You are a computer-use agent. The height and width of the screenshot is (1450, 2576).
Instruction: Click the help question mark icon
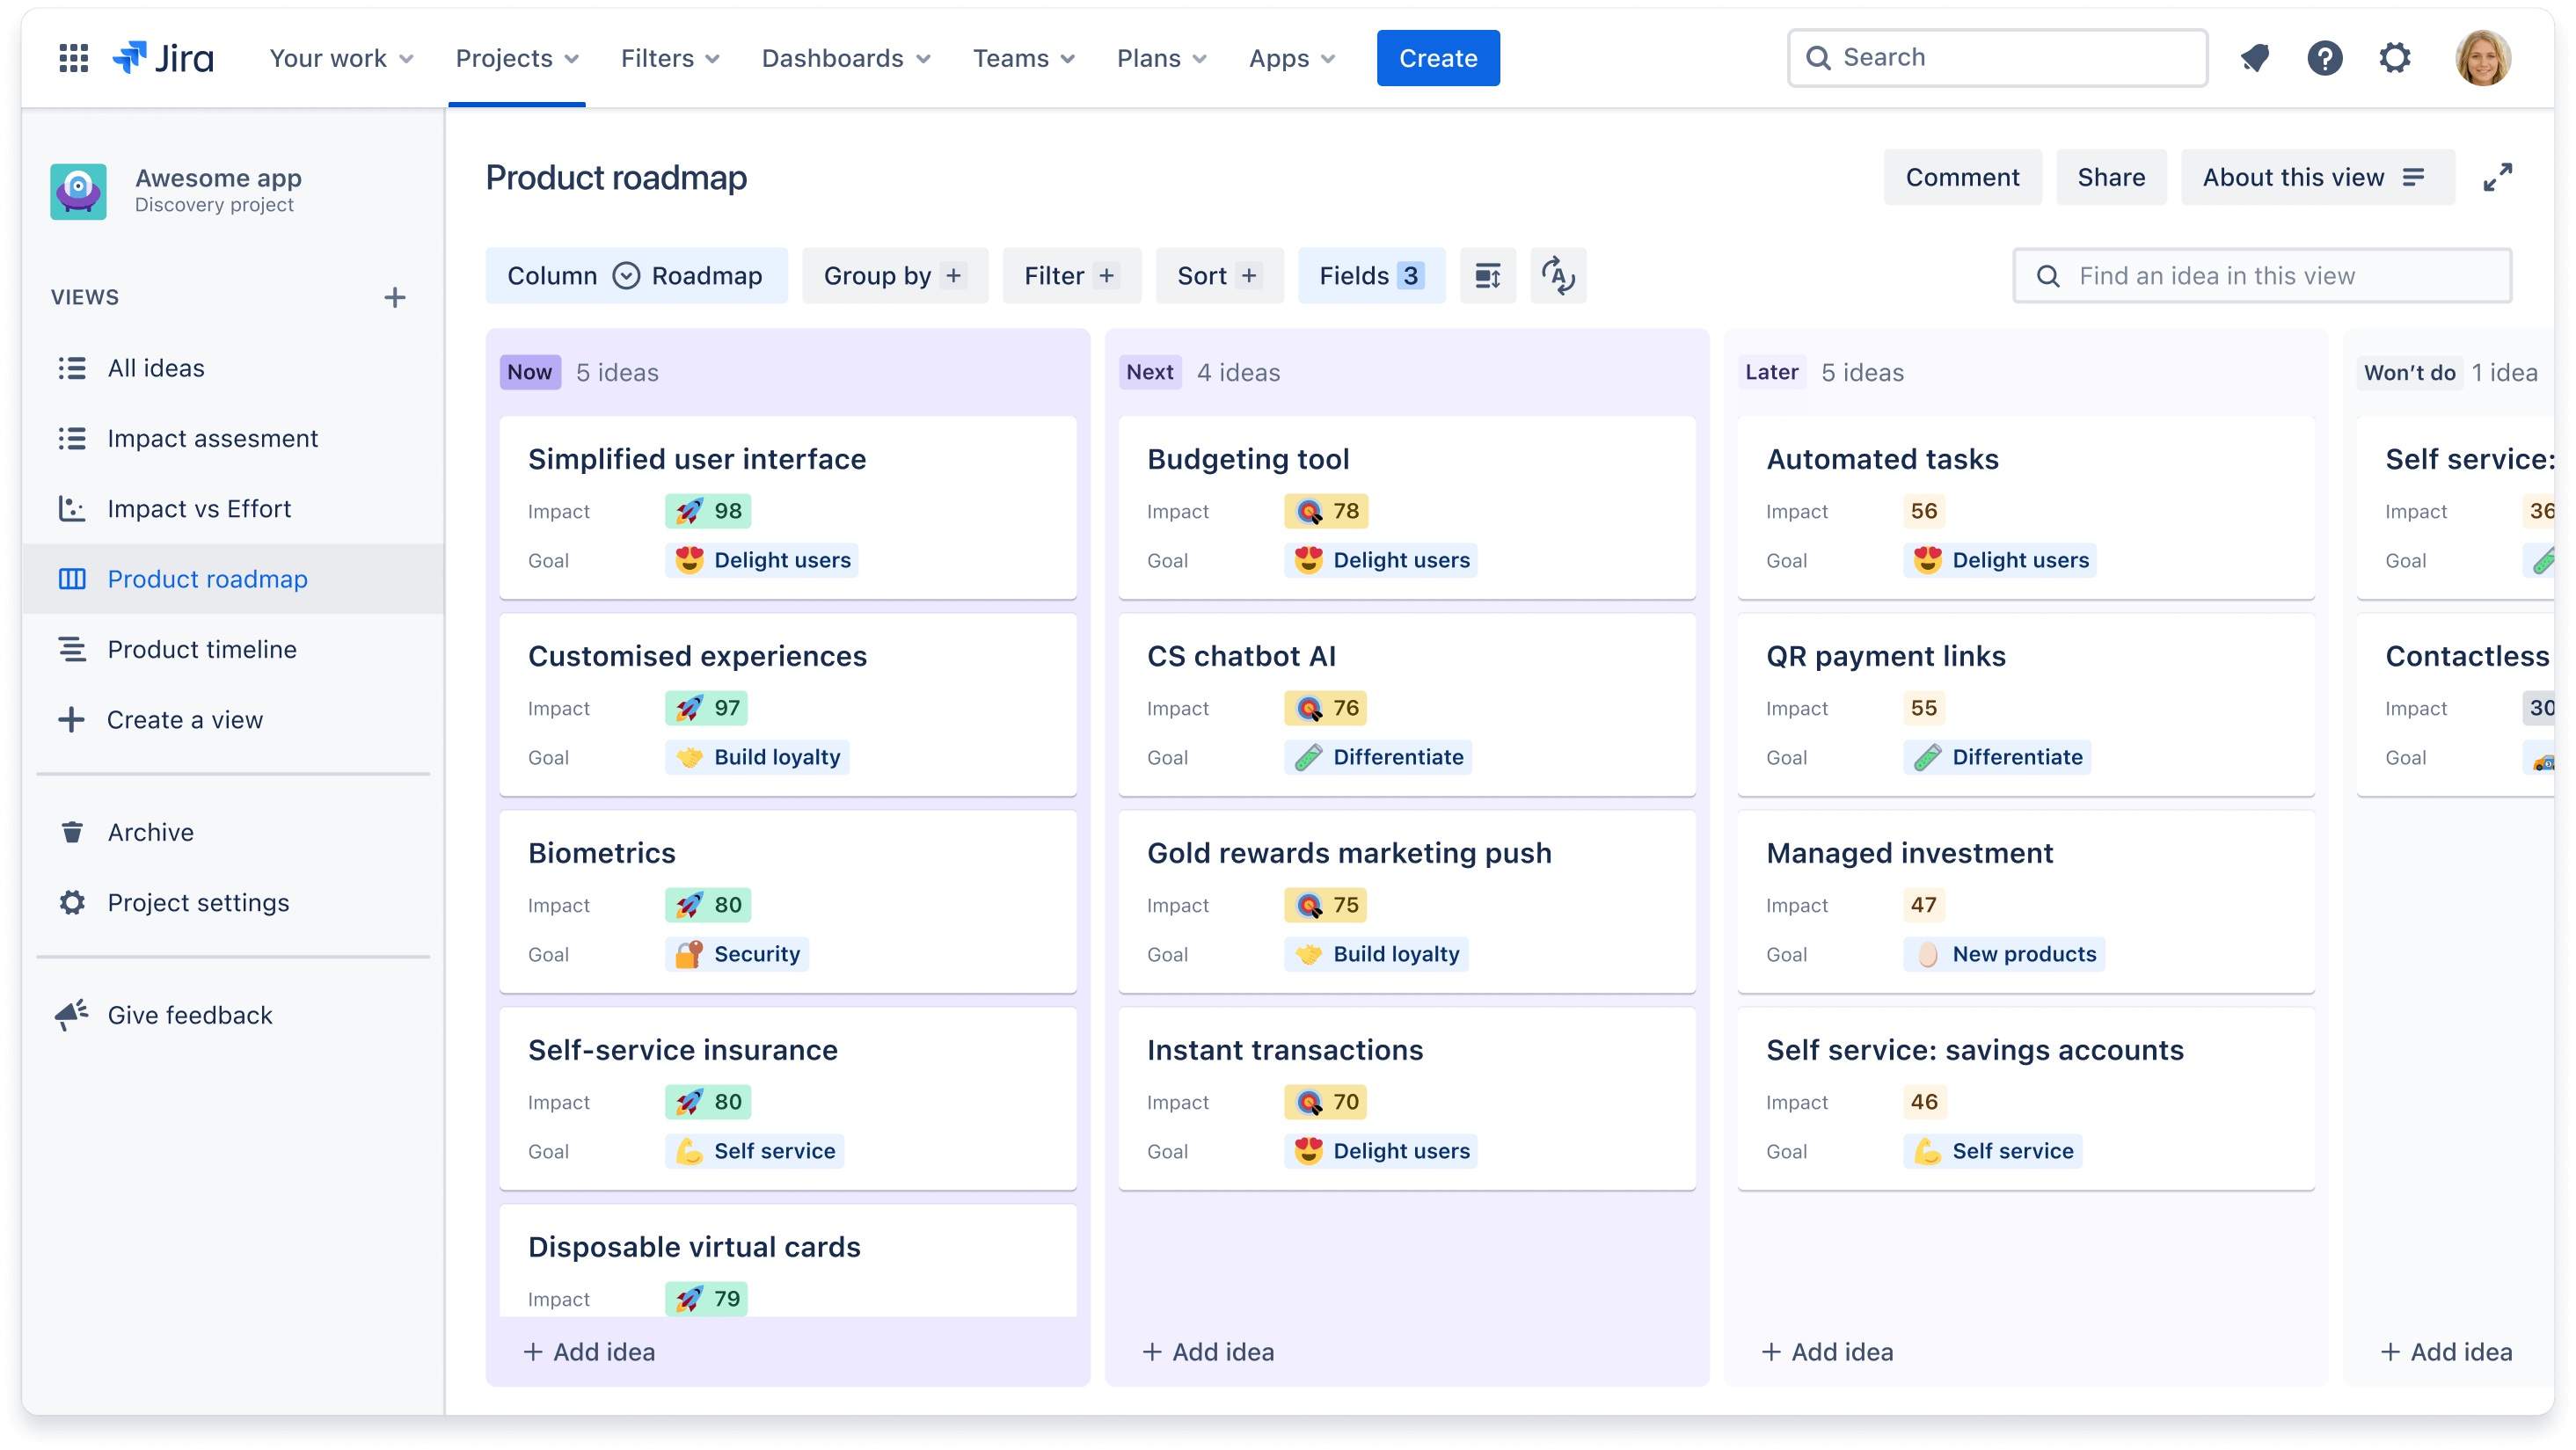(x=2323, y=58)
